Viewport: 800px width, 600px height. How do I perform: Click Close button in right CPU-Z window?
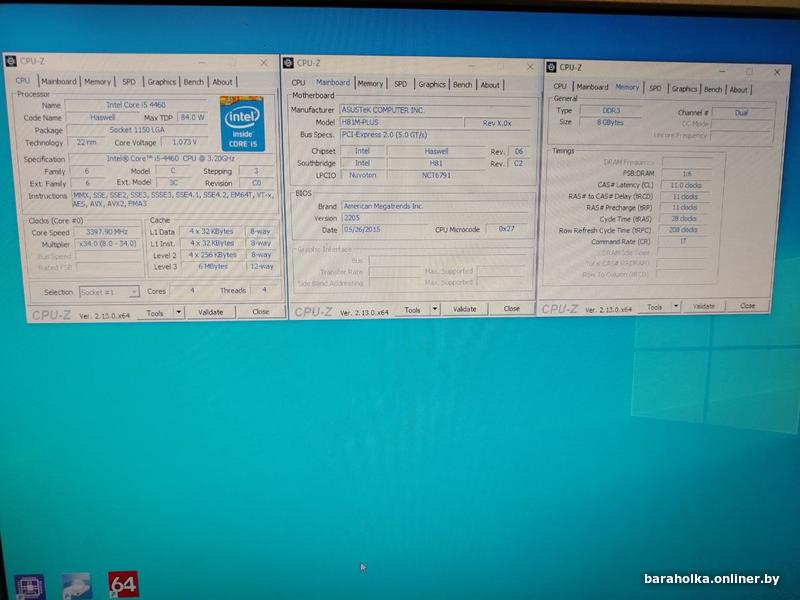point(747,306)
